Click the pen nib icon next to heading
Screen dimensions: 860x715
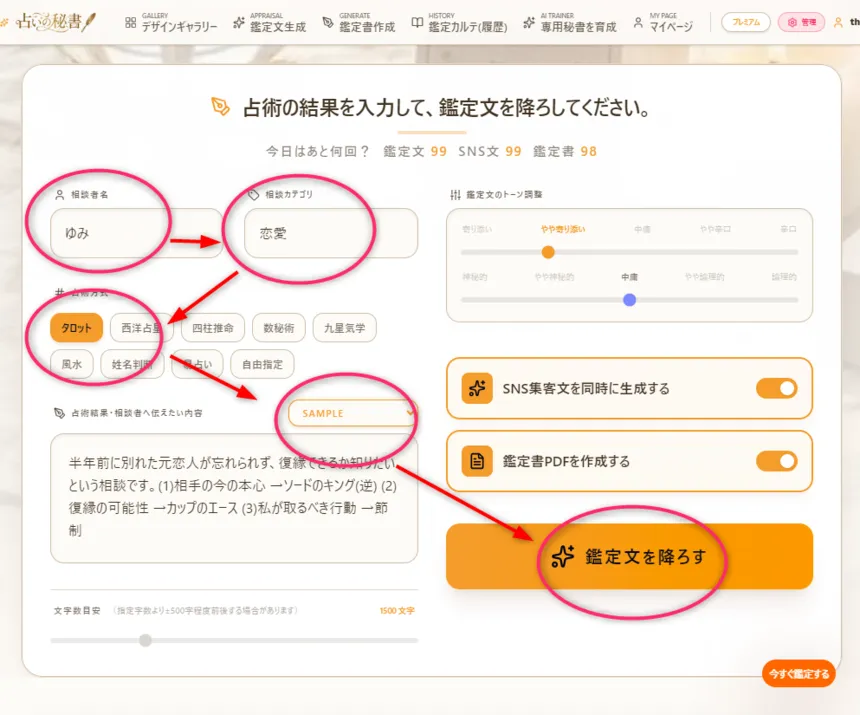(220, 106)
